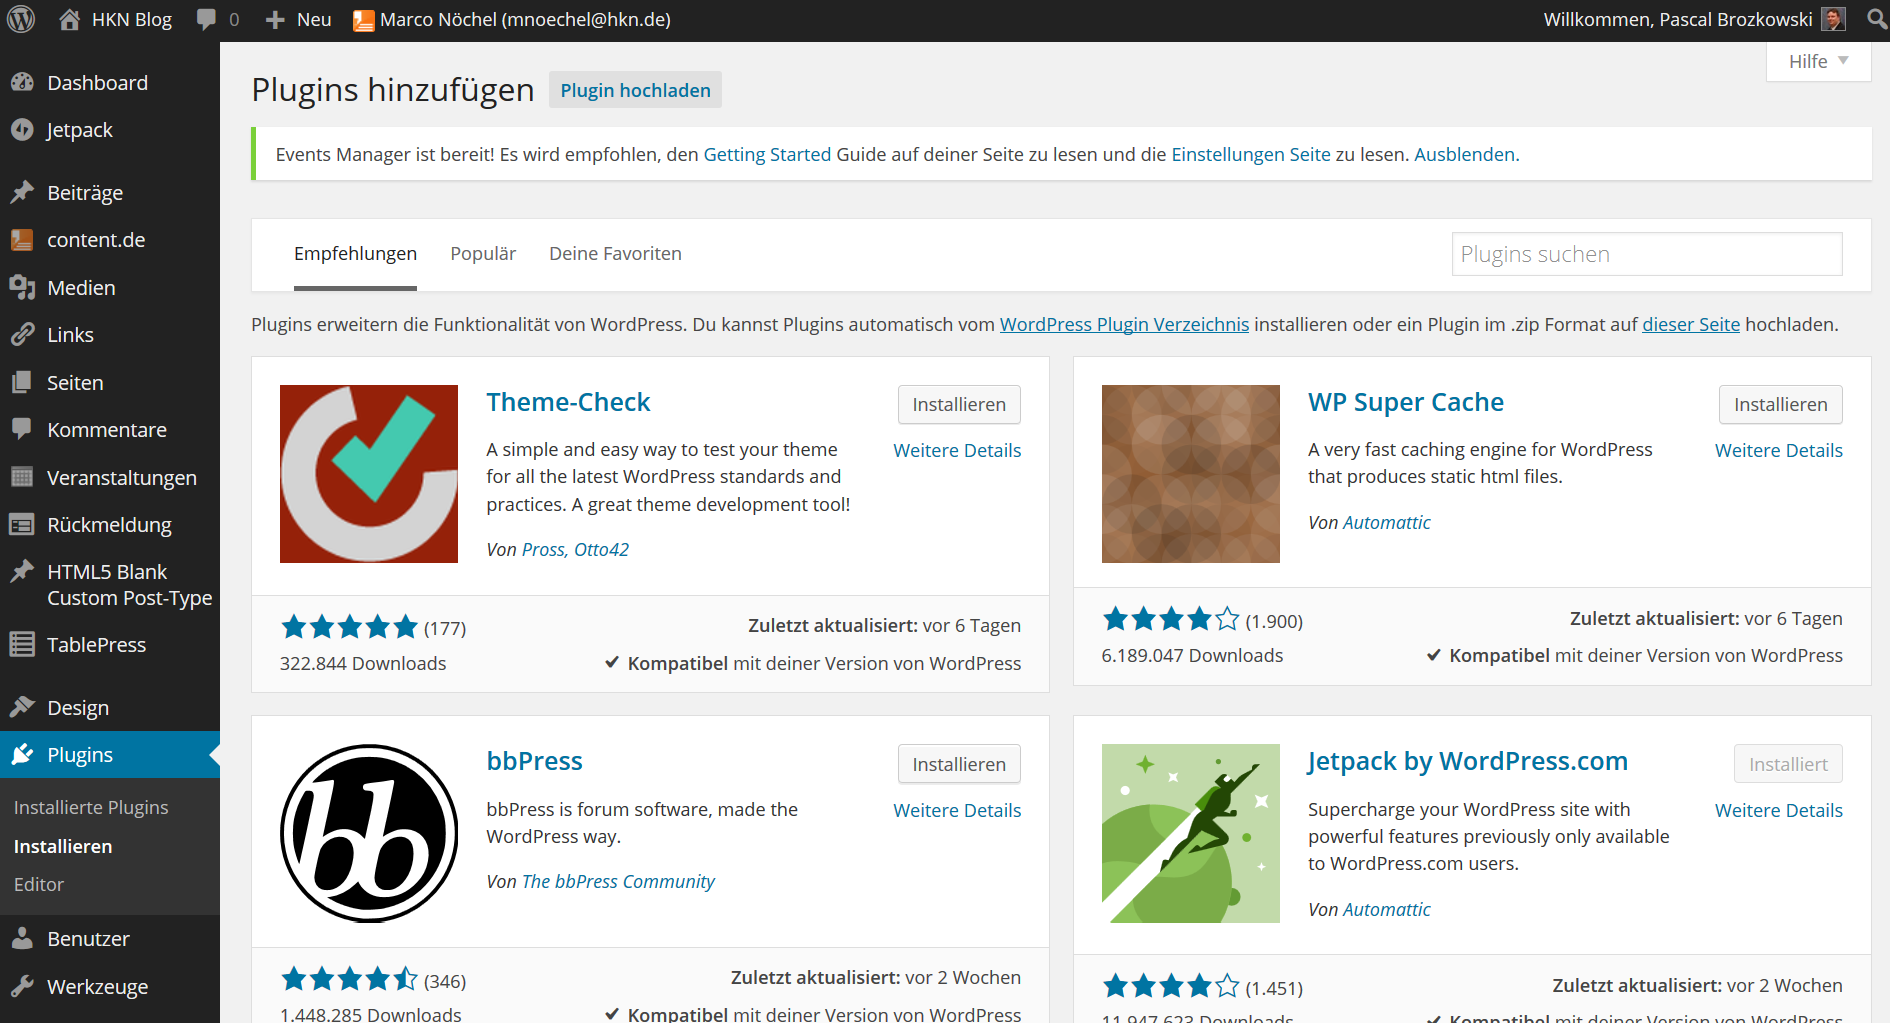
Task: Install the Theme-Check plugin
Action: tap(958, 405)
